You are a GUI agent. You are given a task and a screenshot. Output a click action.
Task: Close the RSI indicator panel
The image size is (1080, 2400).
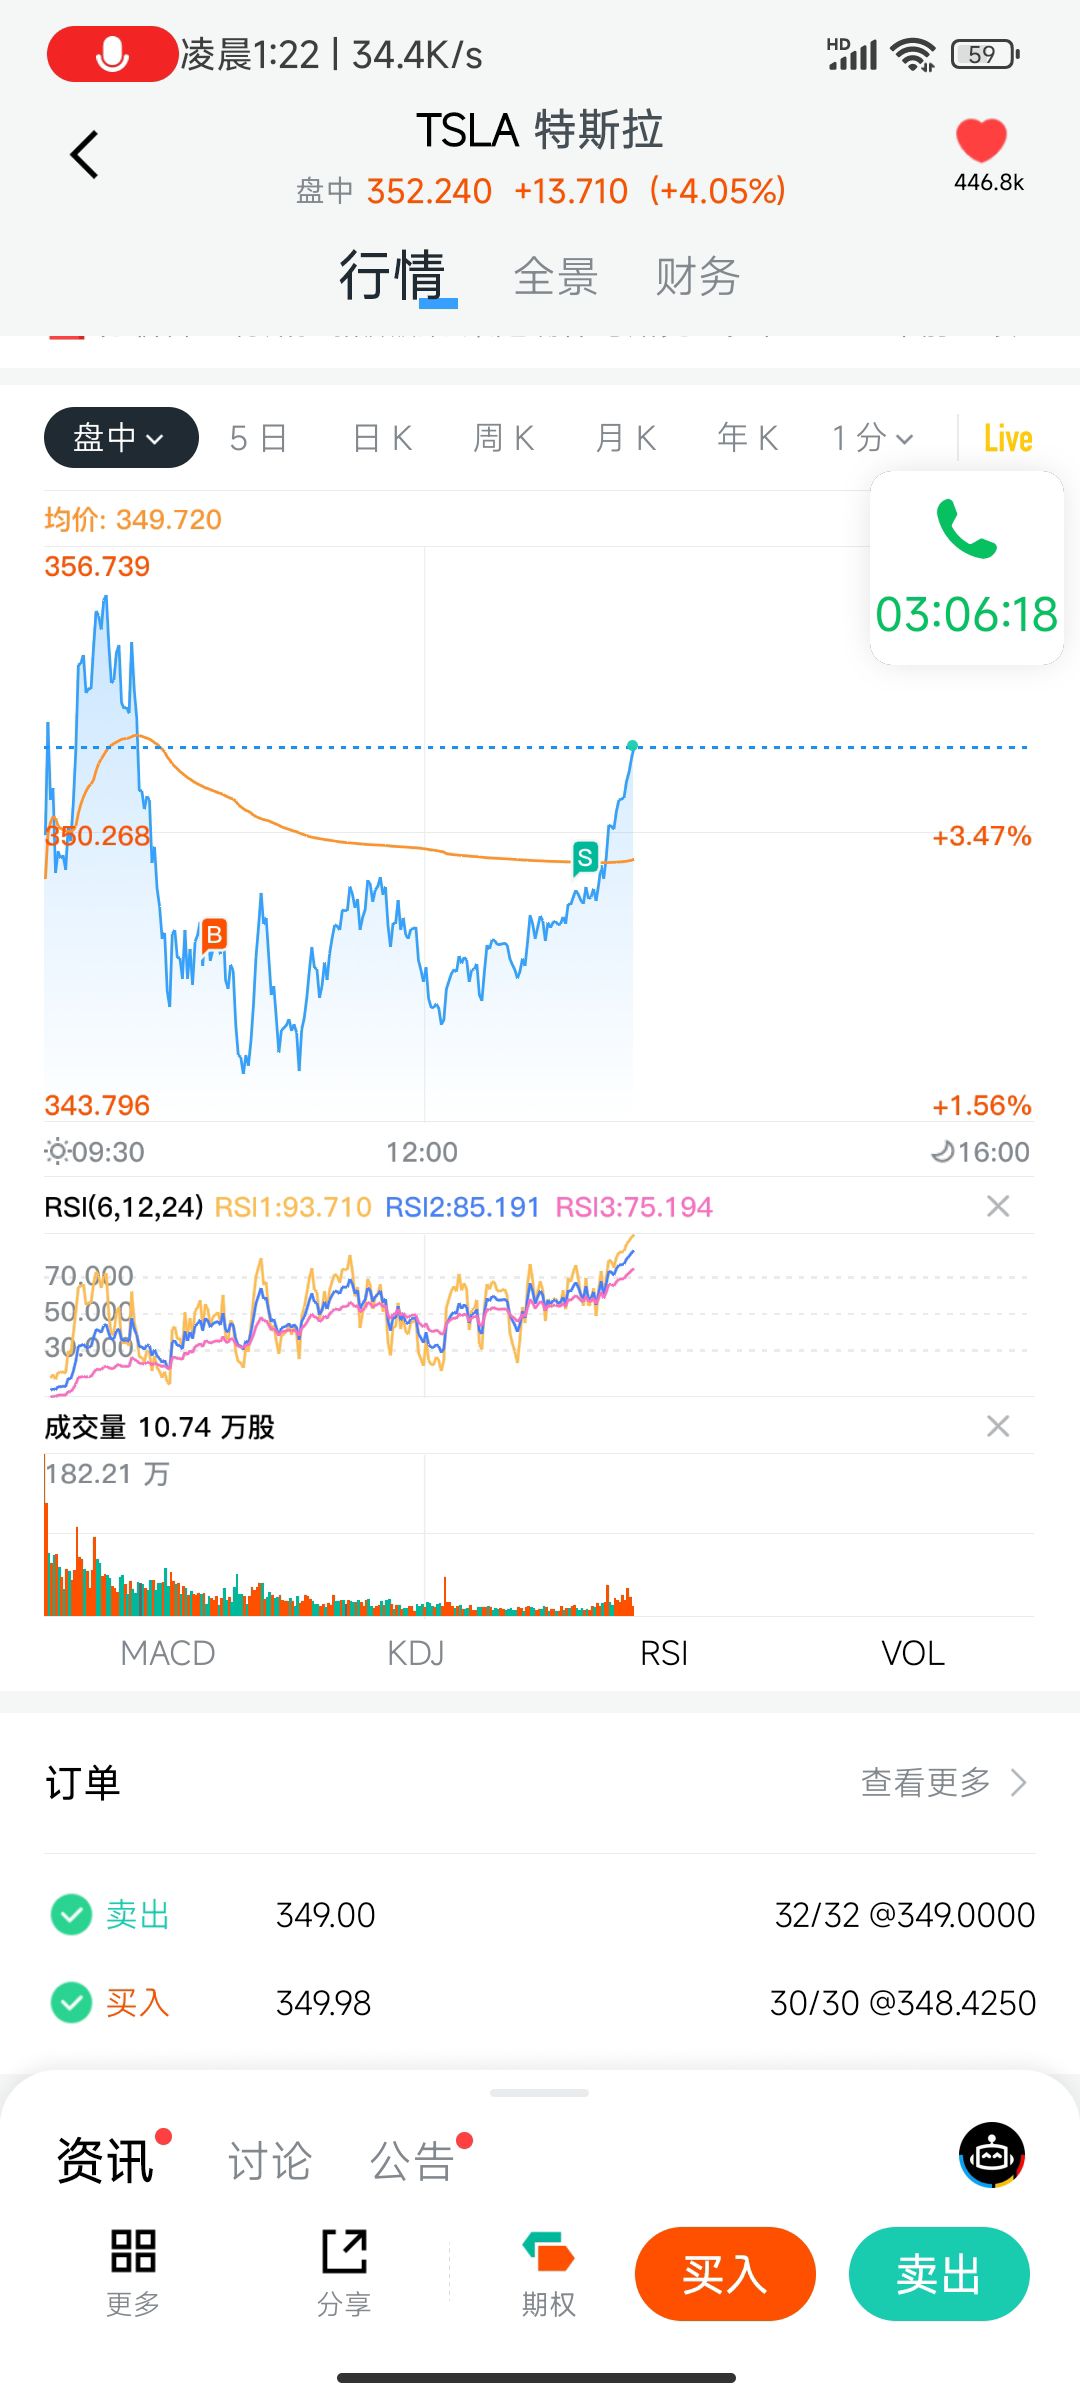pos(997,1207)
